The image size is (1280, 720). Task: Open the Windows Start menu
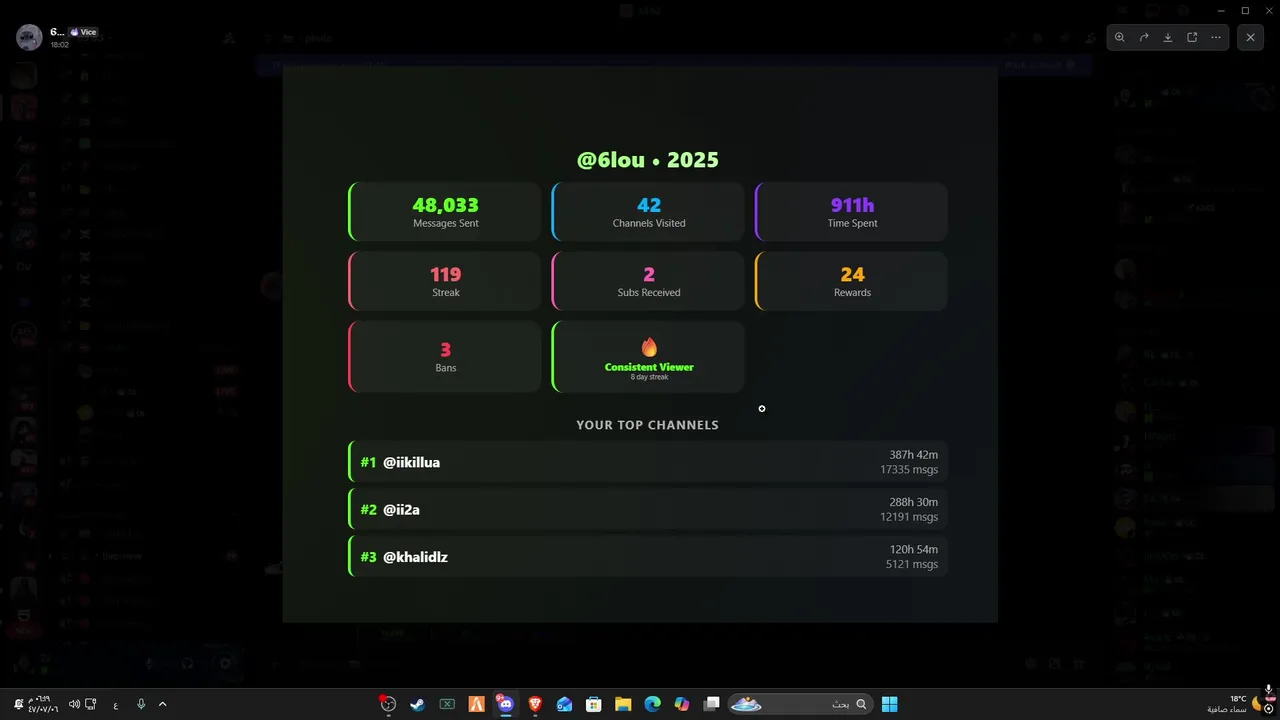coord(889,704)
